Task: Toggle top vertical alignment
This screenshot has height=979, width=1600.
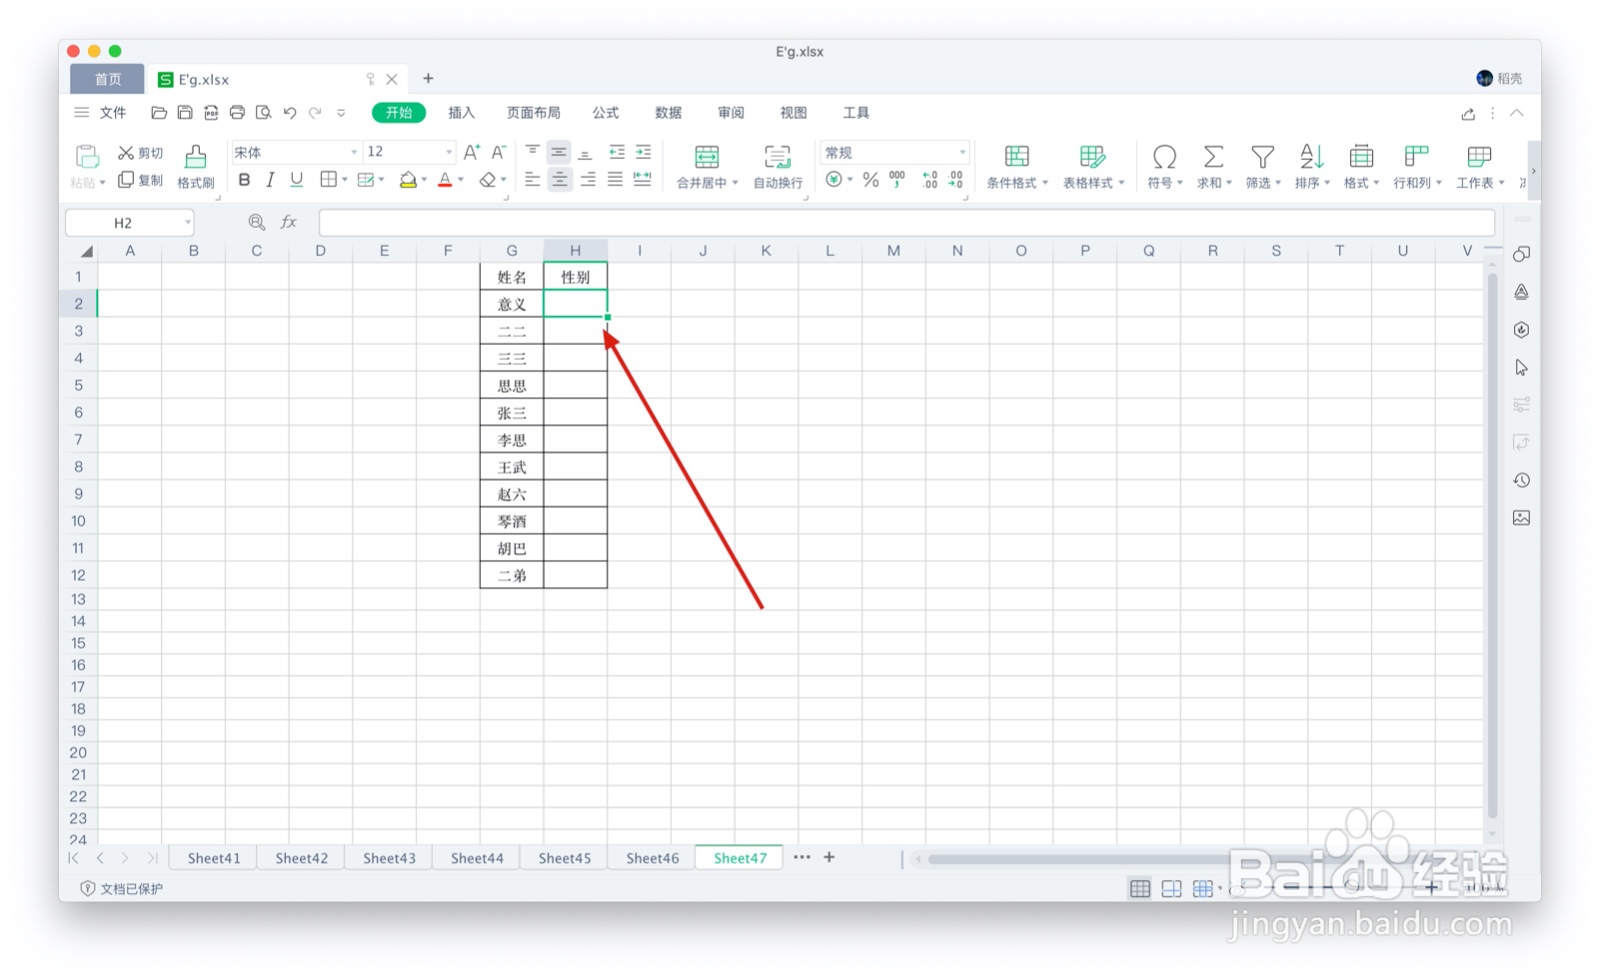Action: coord(533,152)
